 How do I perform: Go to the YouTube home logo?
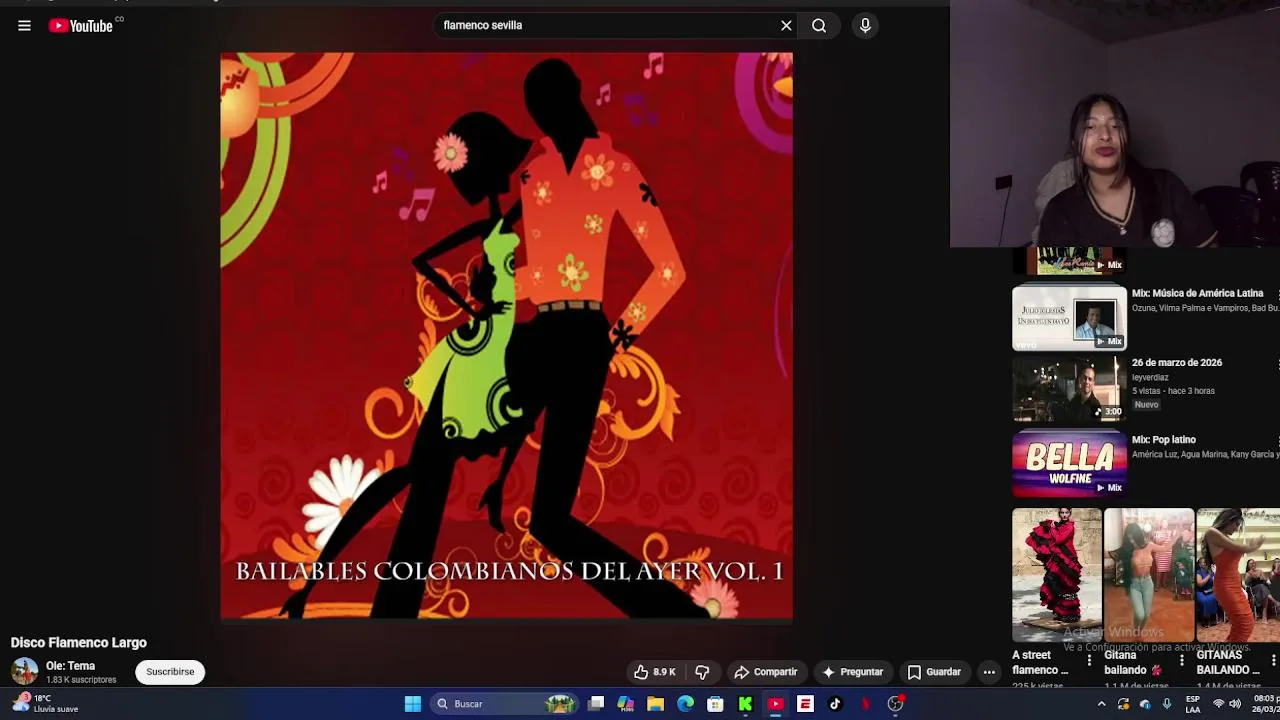81,26
